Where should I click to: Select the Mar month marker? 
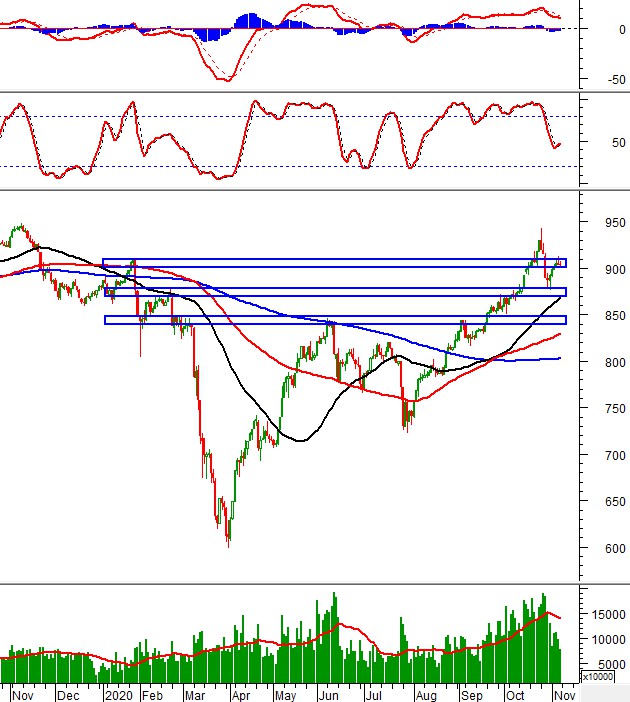(x=194, y=692)
